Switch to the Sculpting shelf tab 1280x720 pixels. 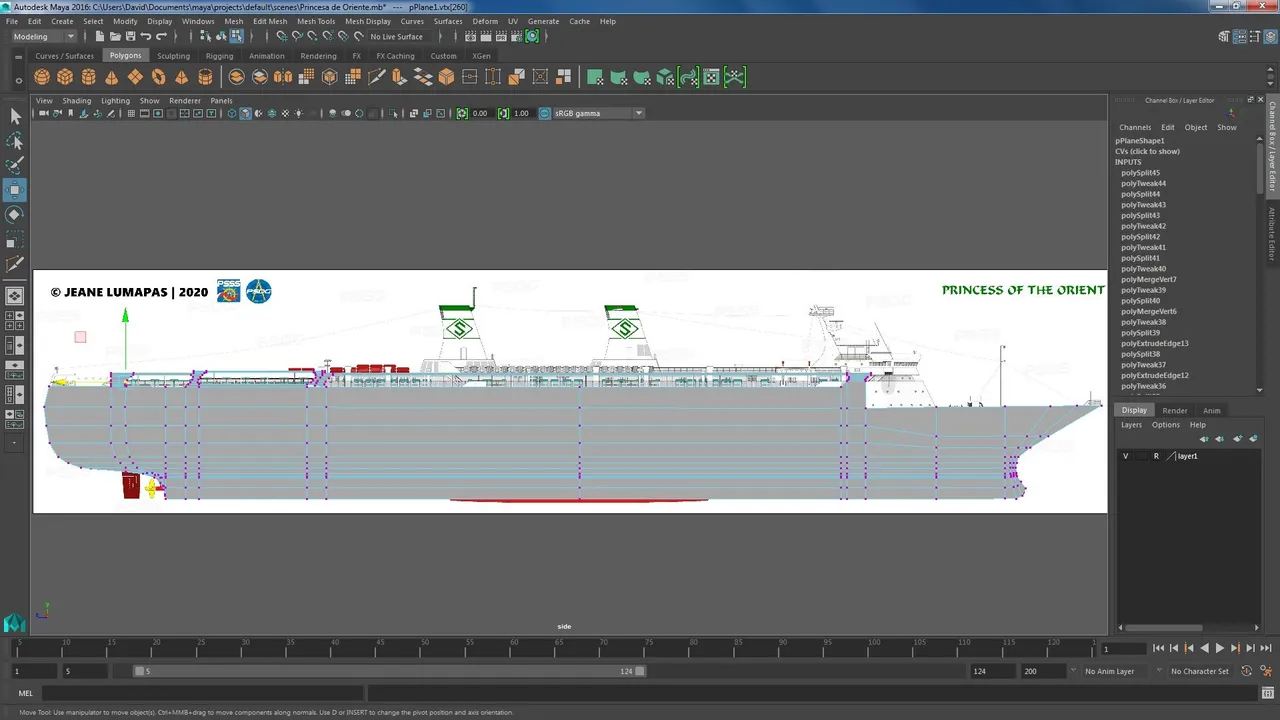pos(173,56)
